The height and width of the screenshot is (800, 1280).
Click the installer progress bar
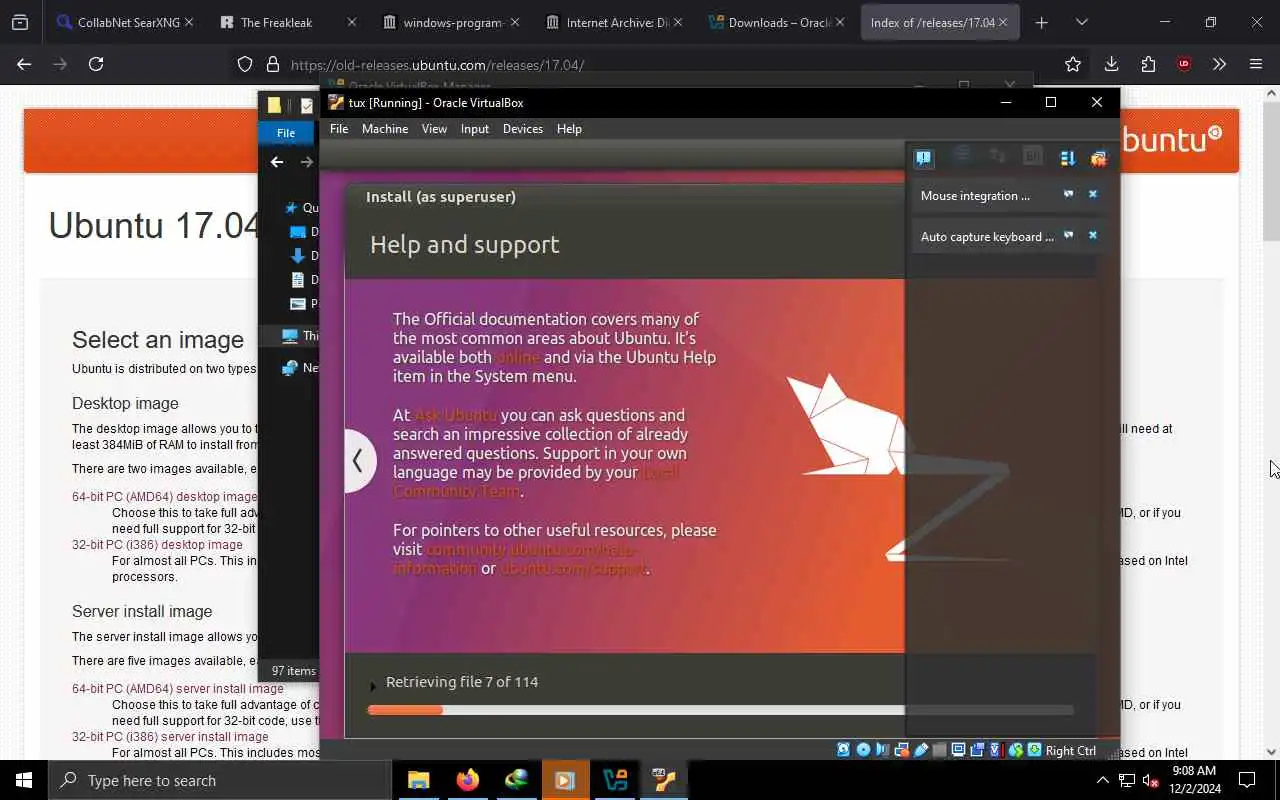pyautogui.click(x=720, y=710)
